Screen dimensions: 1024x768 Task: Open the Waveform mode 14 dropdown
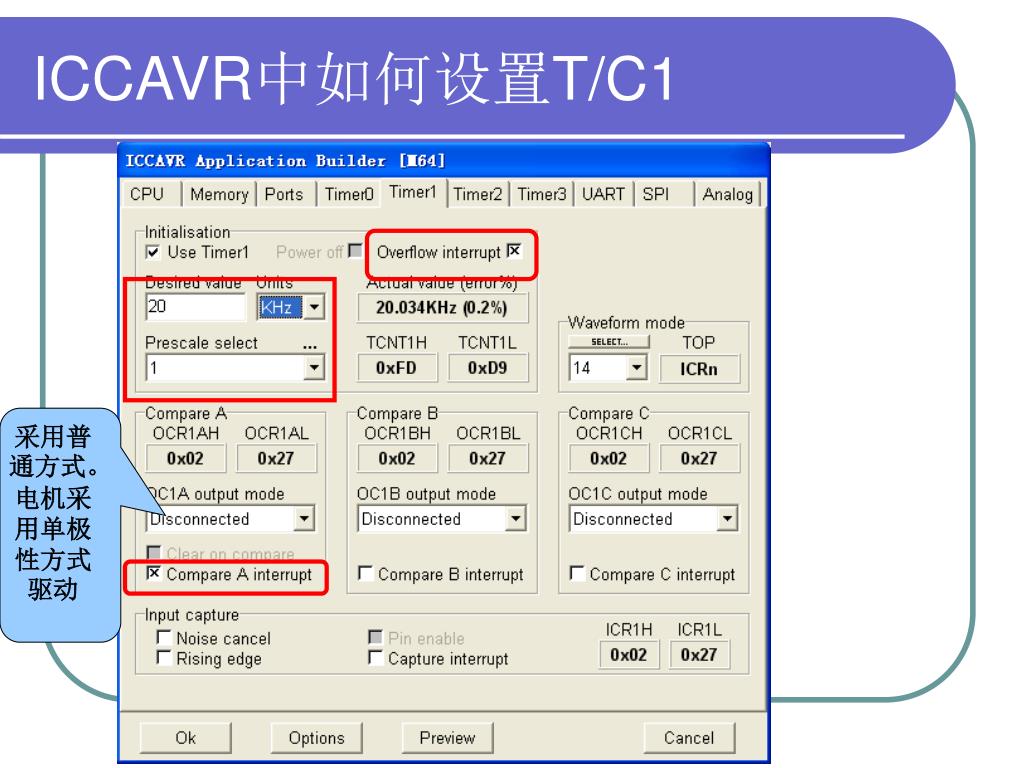click(x=637, y=368)
